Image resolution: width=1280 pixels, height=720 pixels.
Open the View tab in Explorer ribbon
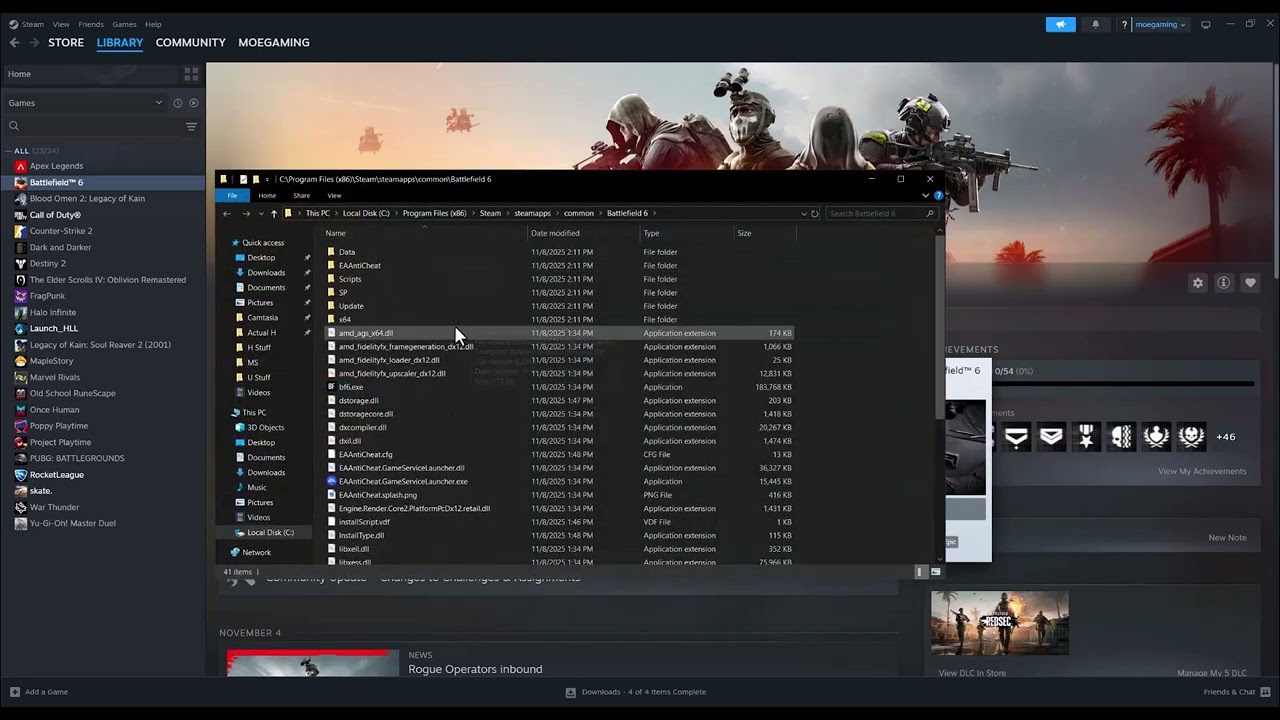pos(334,196)
